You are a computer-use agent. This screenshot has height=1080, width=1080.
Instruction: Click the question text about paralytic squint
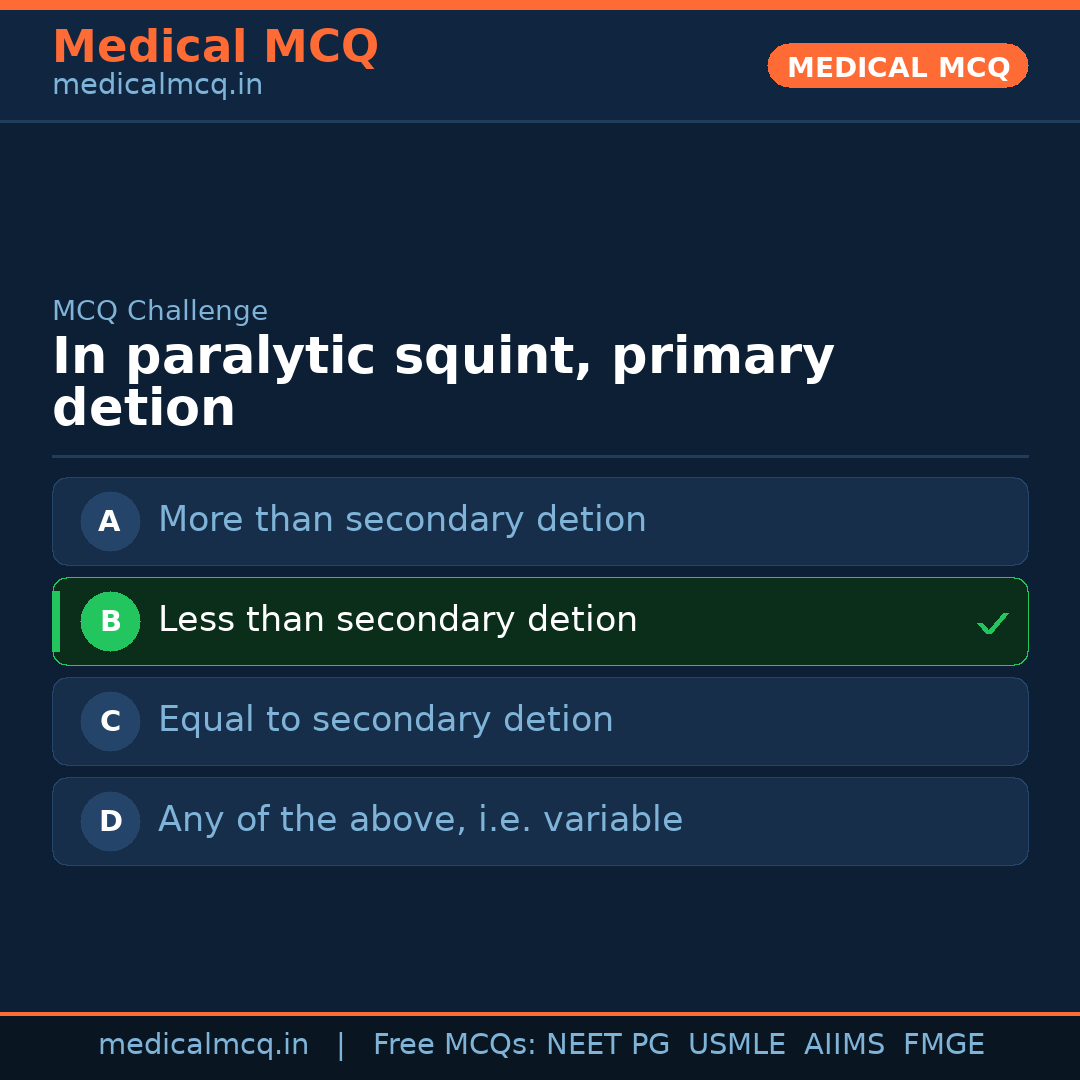coord(442,382)
